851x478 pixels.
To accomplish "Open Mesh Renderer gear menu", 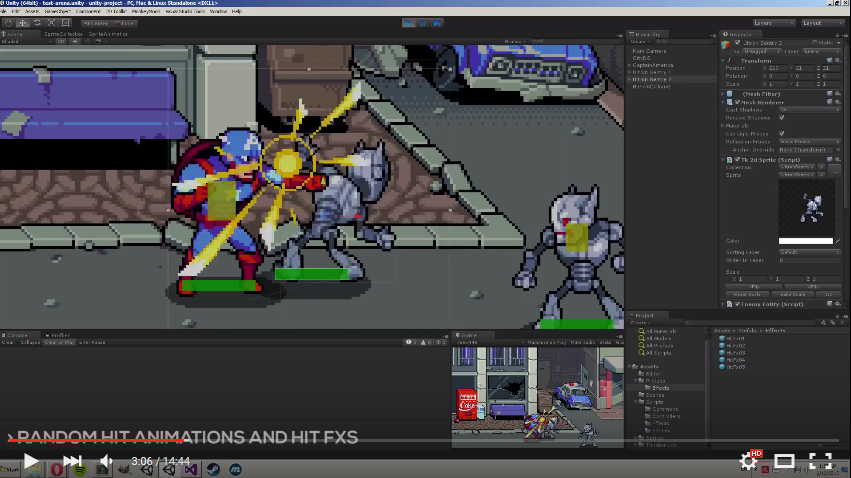I will coord(838,102).
